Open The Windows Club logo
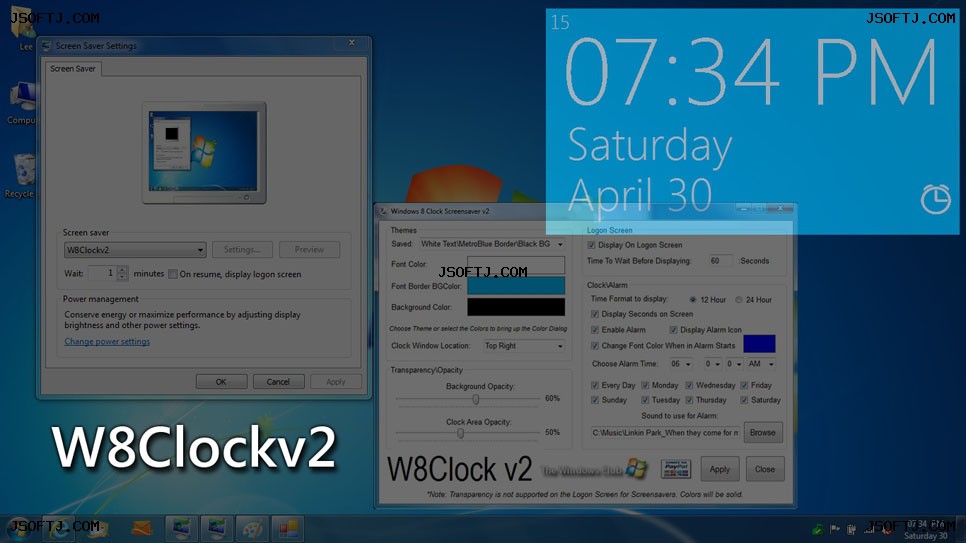Viewport: 966px width, 543px height. pyautogui.click(x=595, y=470)
